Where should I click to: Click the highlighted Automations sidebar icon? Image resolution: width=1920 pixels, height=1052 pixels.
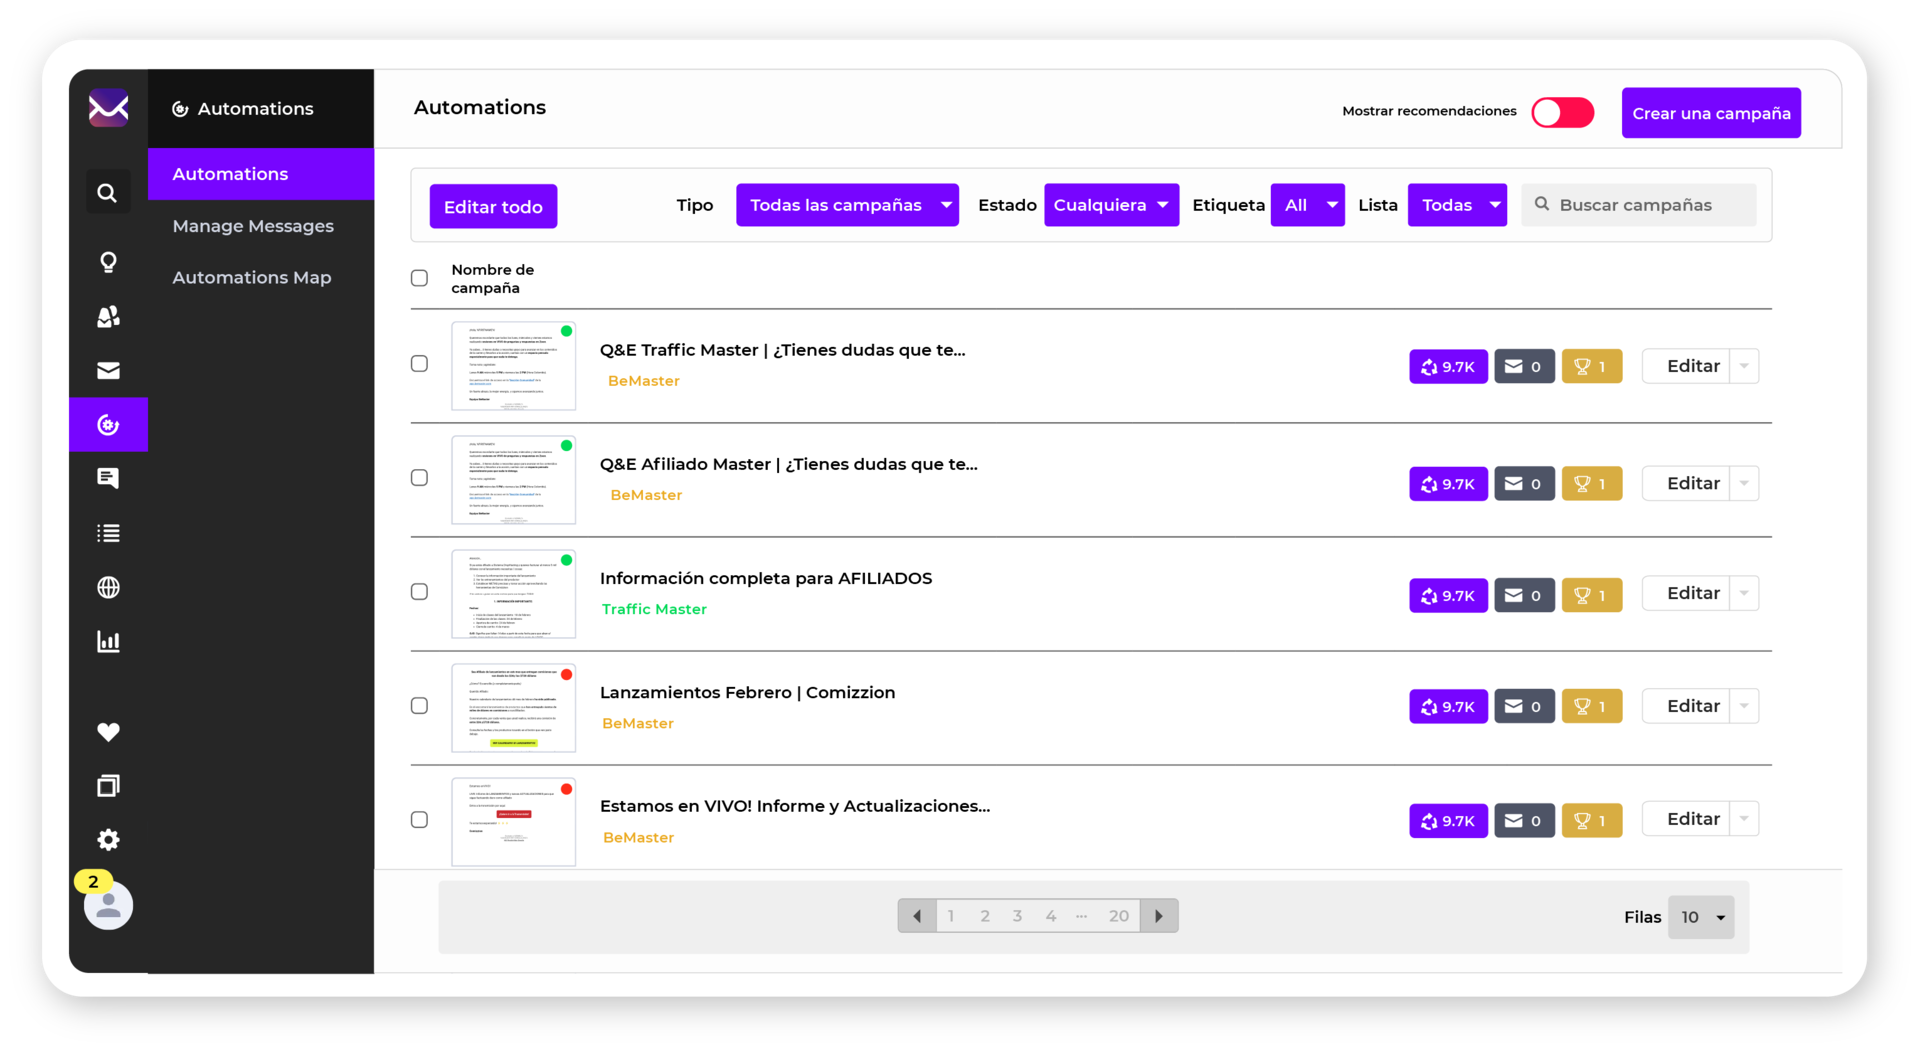[x=108, y=424]
